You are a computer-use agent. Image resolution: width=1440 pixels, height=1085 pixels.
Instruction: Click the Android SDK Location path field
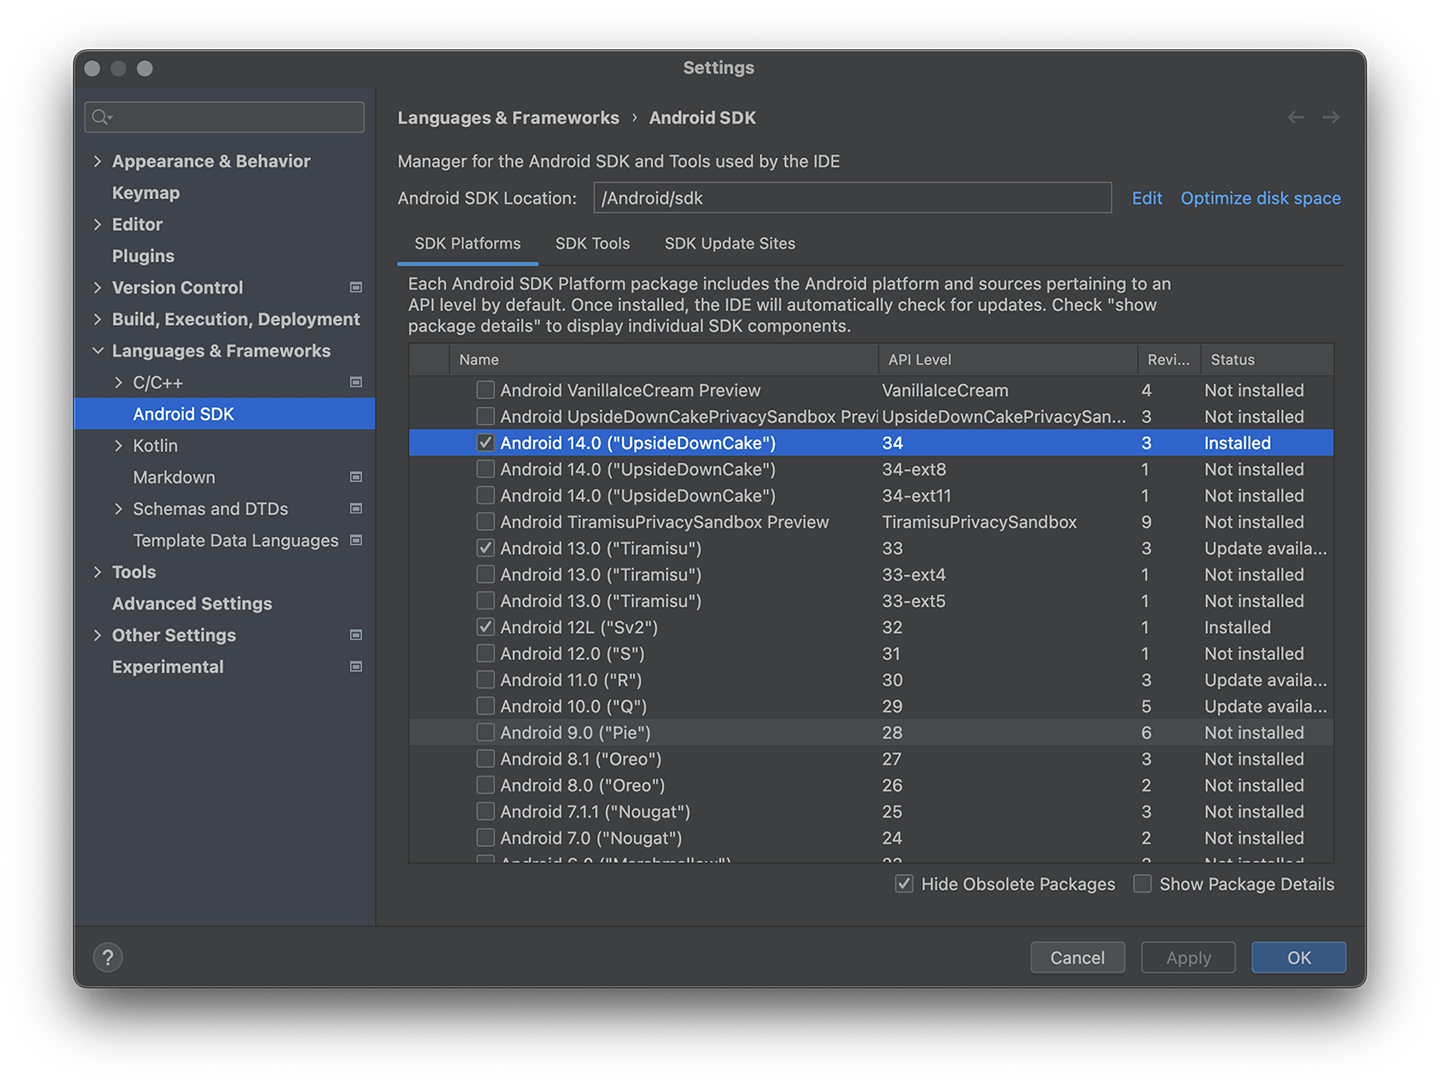[852, 197]
